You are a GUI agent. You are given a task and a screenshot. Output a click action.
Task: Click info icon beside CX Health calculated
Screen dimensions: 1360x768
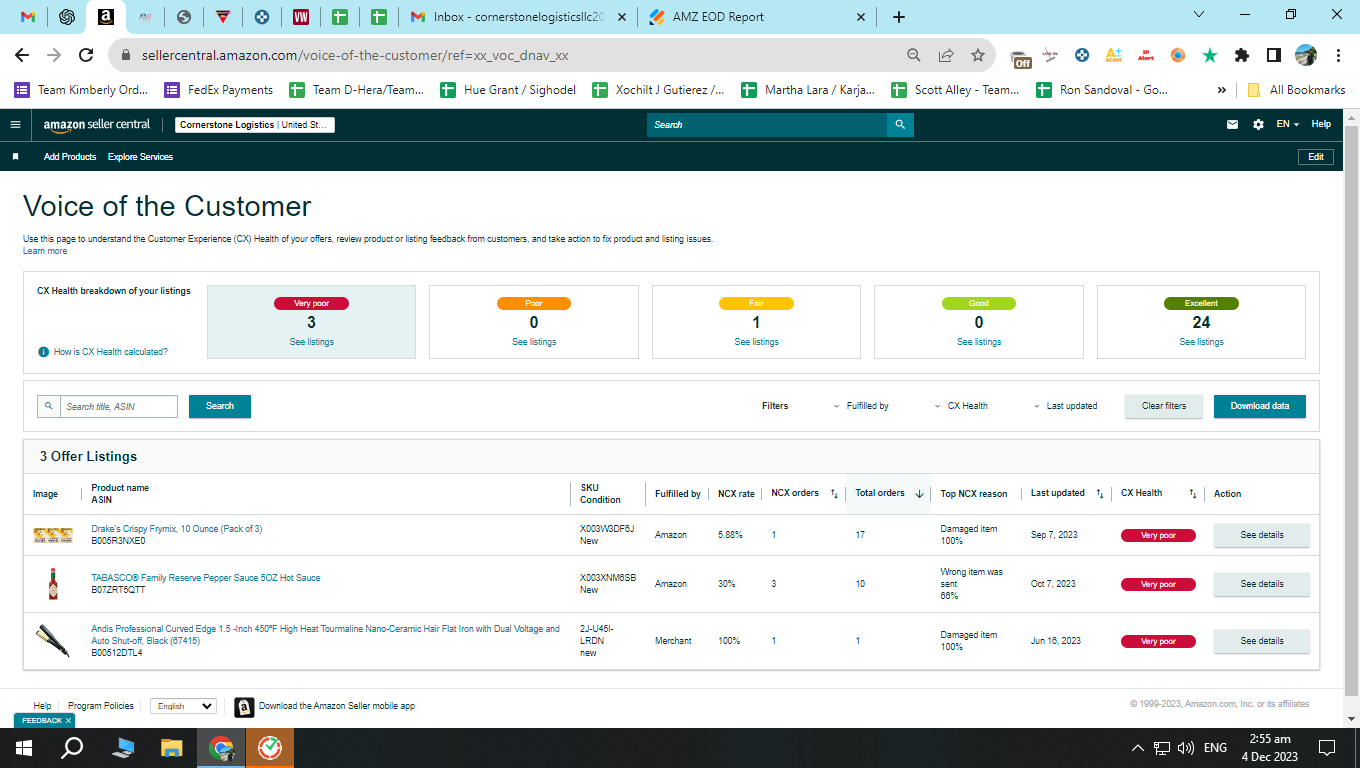43,352
